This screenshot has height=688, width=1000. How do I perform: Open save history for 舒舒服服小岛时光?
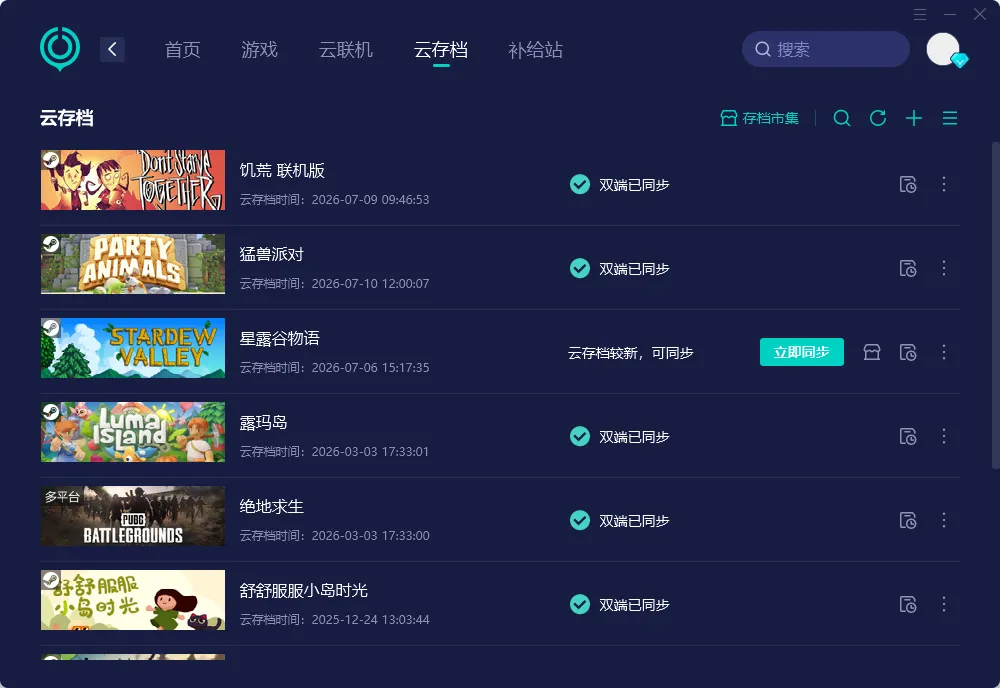tap(908, 604)
